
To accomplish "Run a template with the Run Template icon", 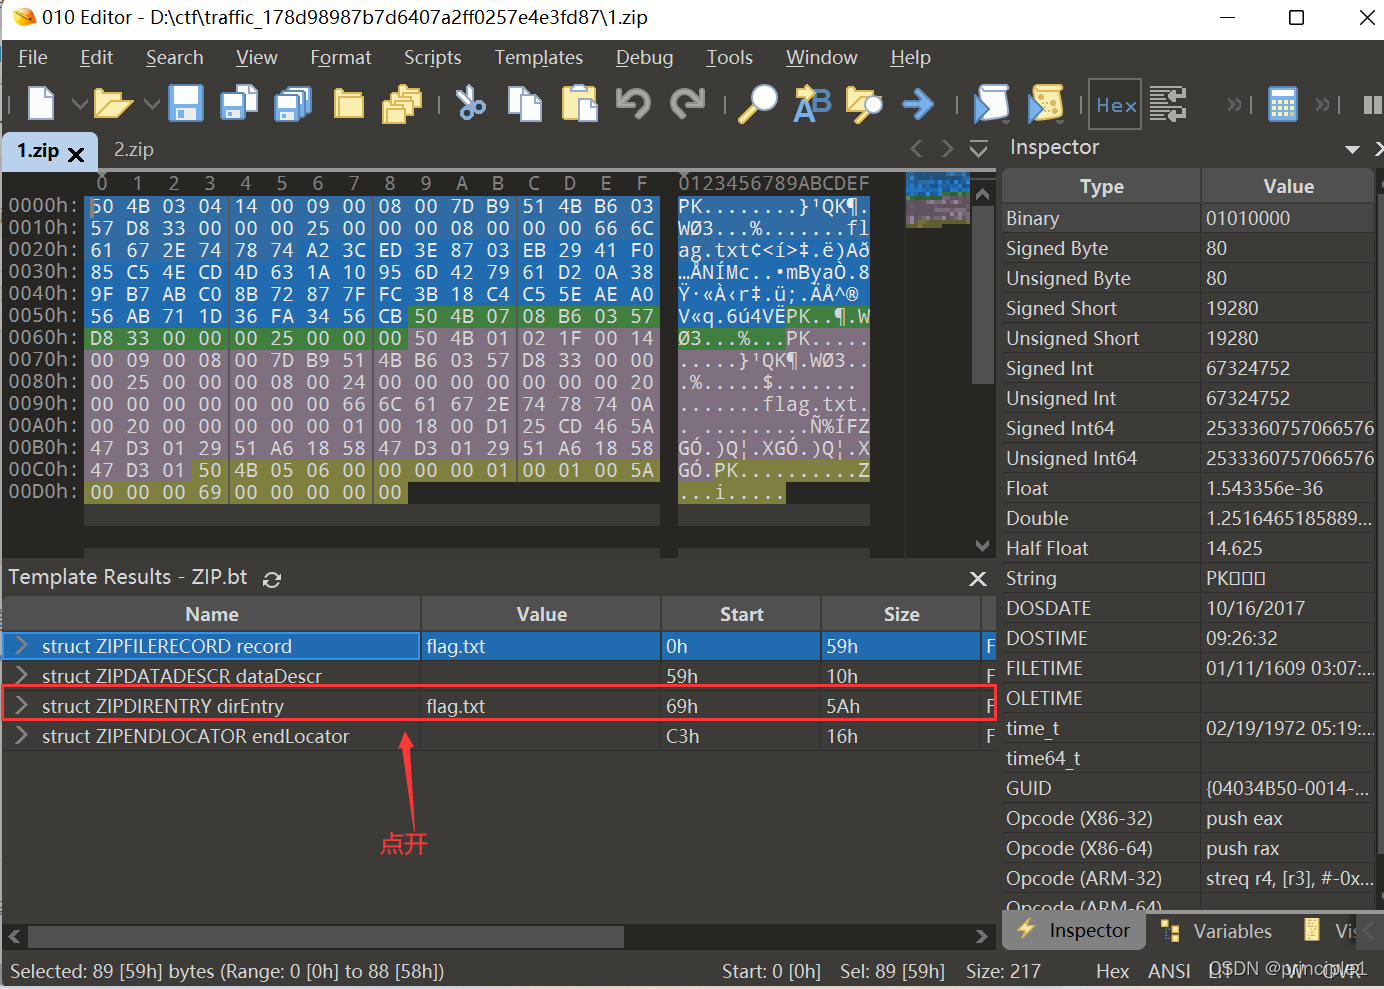I will pos(1045,103).
